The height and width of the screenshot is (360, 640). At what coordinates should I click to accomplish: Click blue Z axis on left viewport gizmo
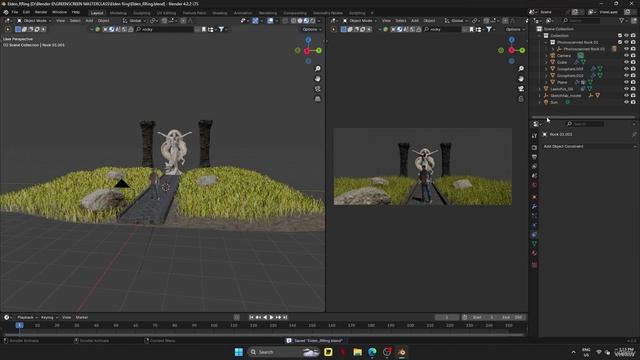308,40
